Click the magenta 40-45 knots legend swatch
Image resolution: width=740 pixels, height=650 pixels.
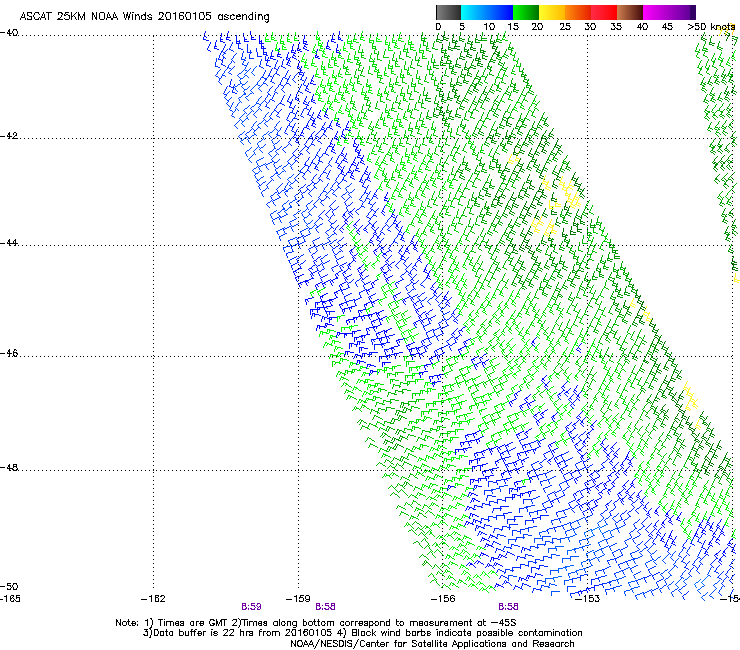[x=656, y=12]
